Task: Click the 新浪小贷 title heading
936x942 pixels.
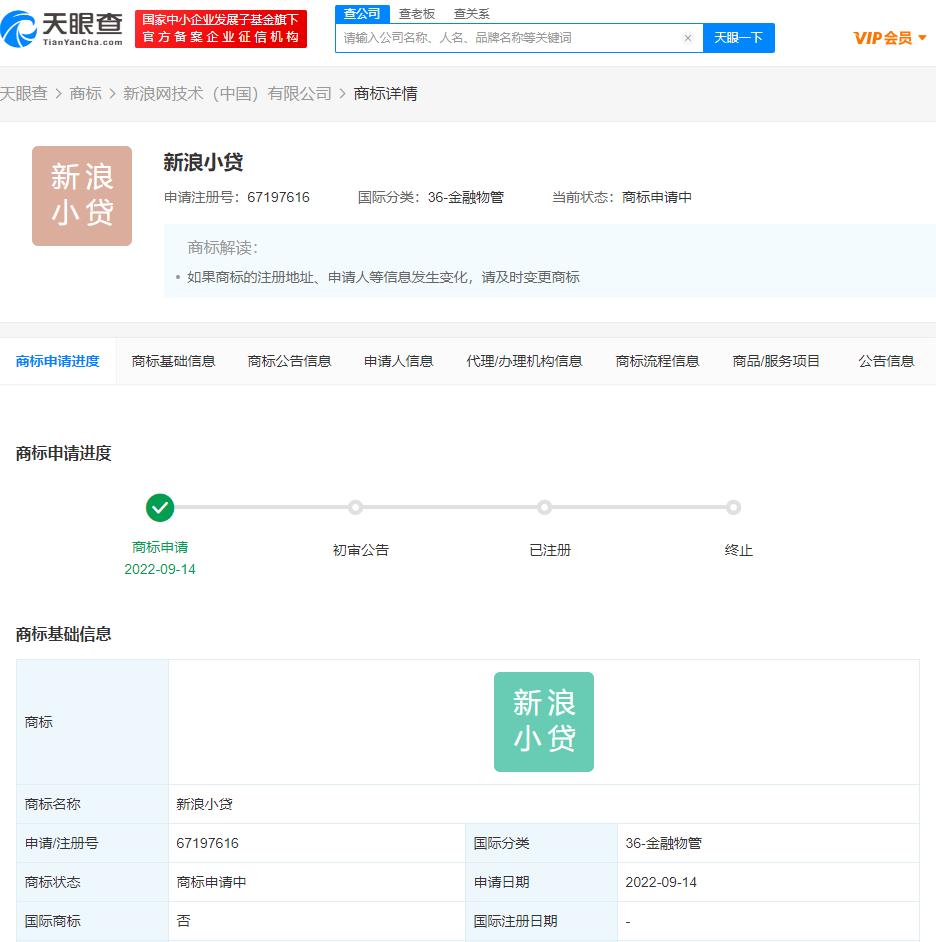Action: [x=203, y=162]
